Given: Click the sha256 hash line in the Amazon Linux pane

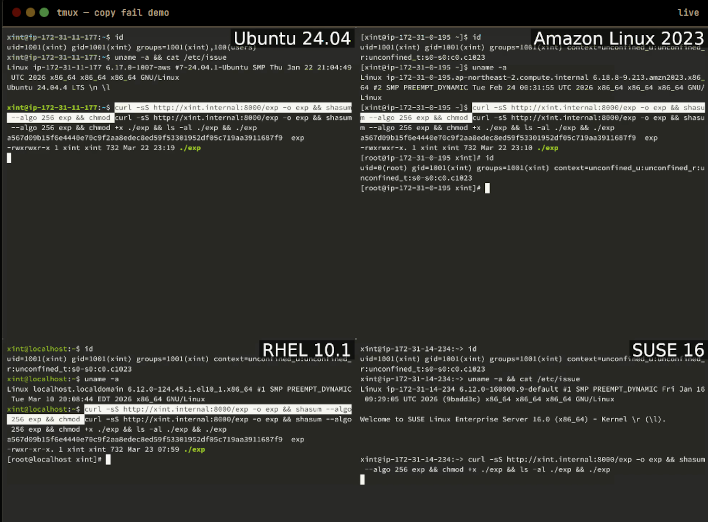Looking at the screenshot, I should click(x=509, y=138).
